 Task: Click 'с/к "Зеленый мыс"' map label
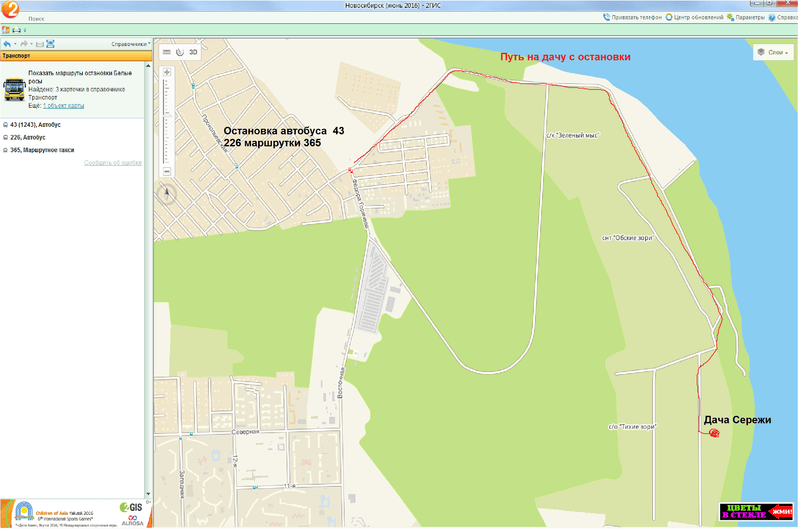click(572, 135)
